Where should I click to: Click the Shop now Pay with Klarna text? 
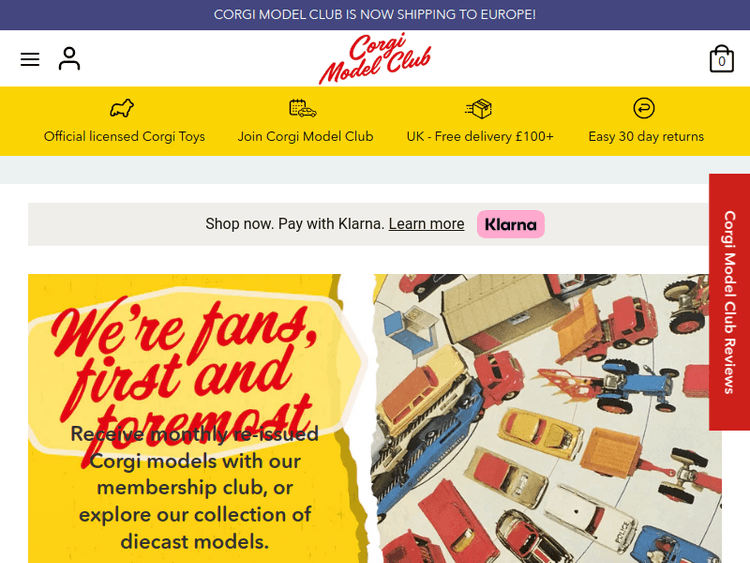click(295, 224)
